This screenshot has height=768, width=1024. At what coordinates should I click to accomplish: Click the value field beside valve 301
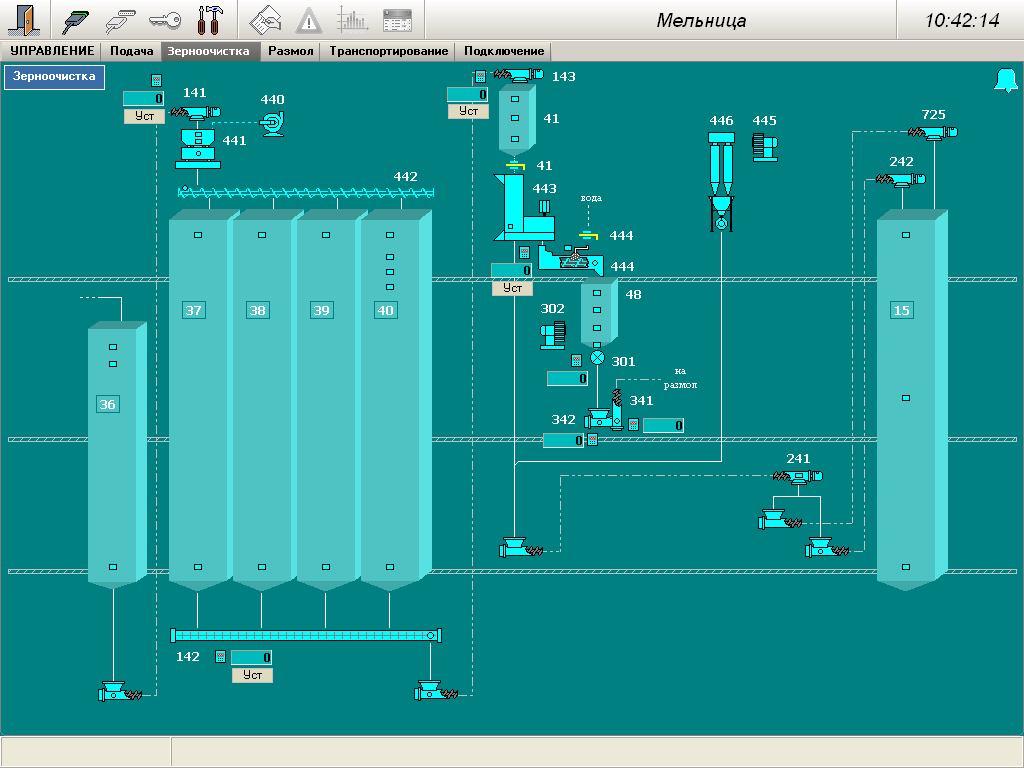[x=567, y=379]
